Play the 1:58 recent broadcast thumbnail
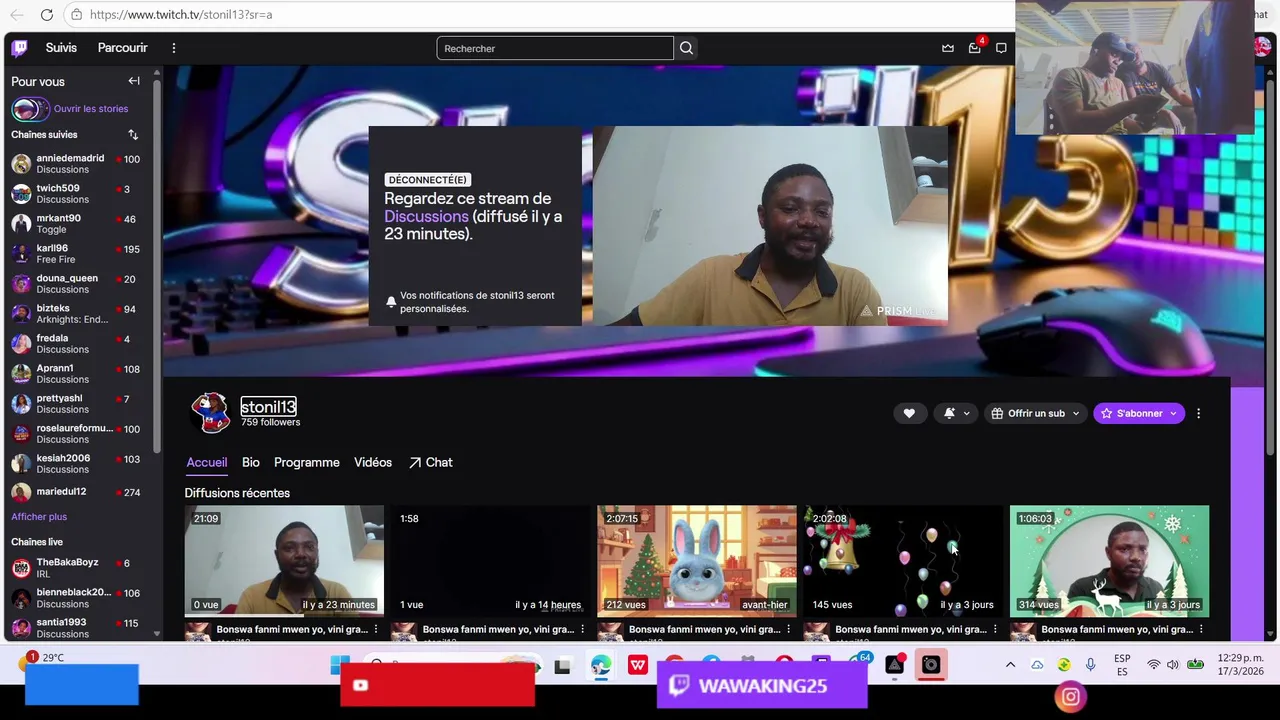 pyautogui.click(x=490, y=561)
